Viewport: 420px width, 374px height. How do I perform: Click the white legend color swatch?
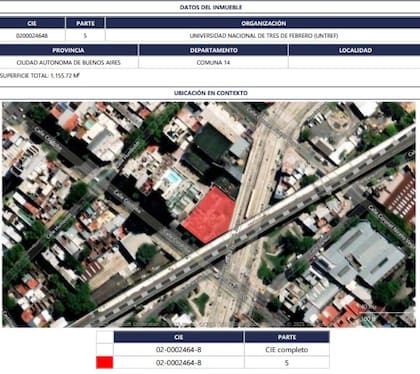coord(105,349)
